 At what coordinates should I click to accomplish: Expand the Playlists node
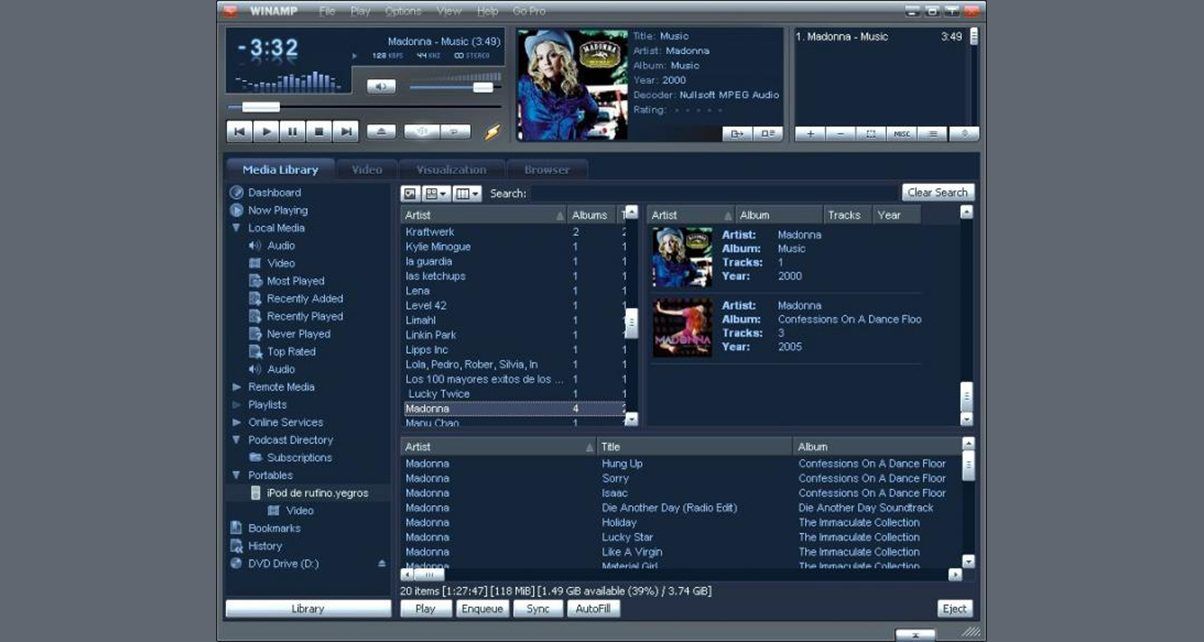tap(237, 405)
